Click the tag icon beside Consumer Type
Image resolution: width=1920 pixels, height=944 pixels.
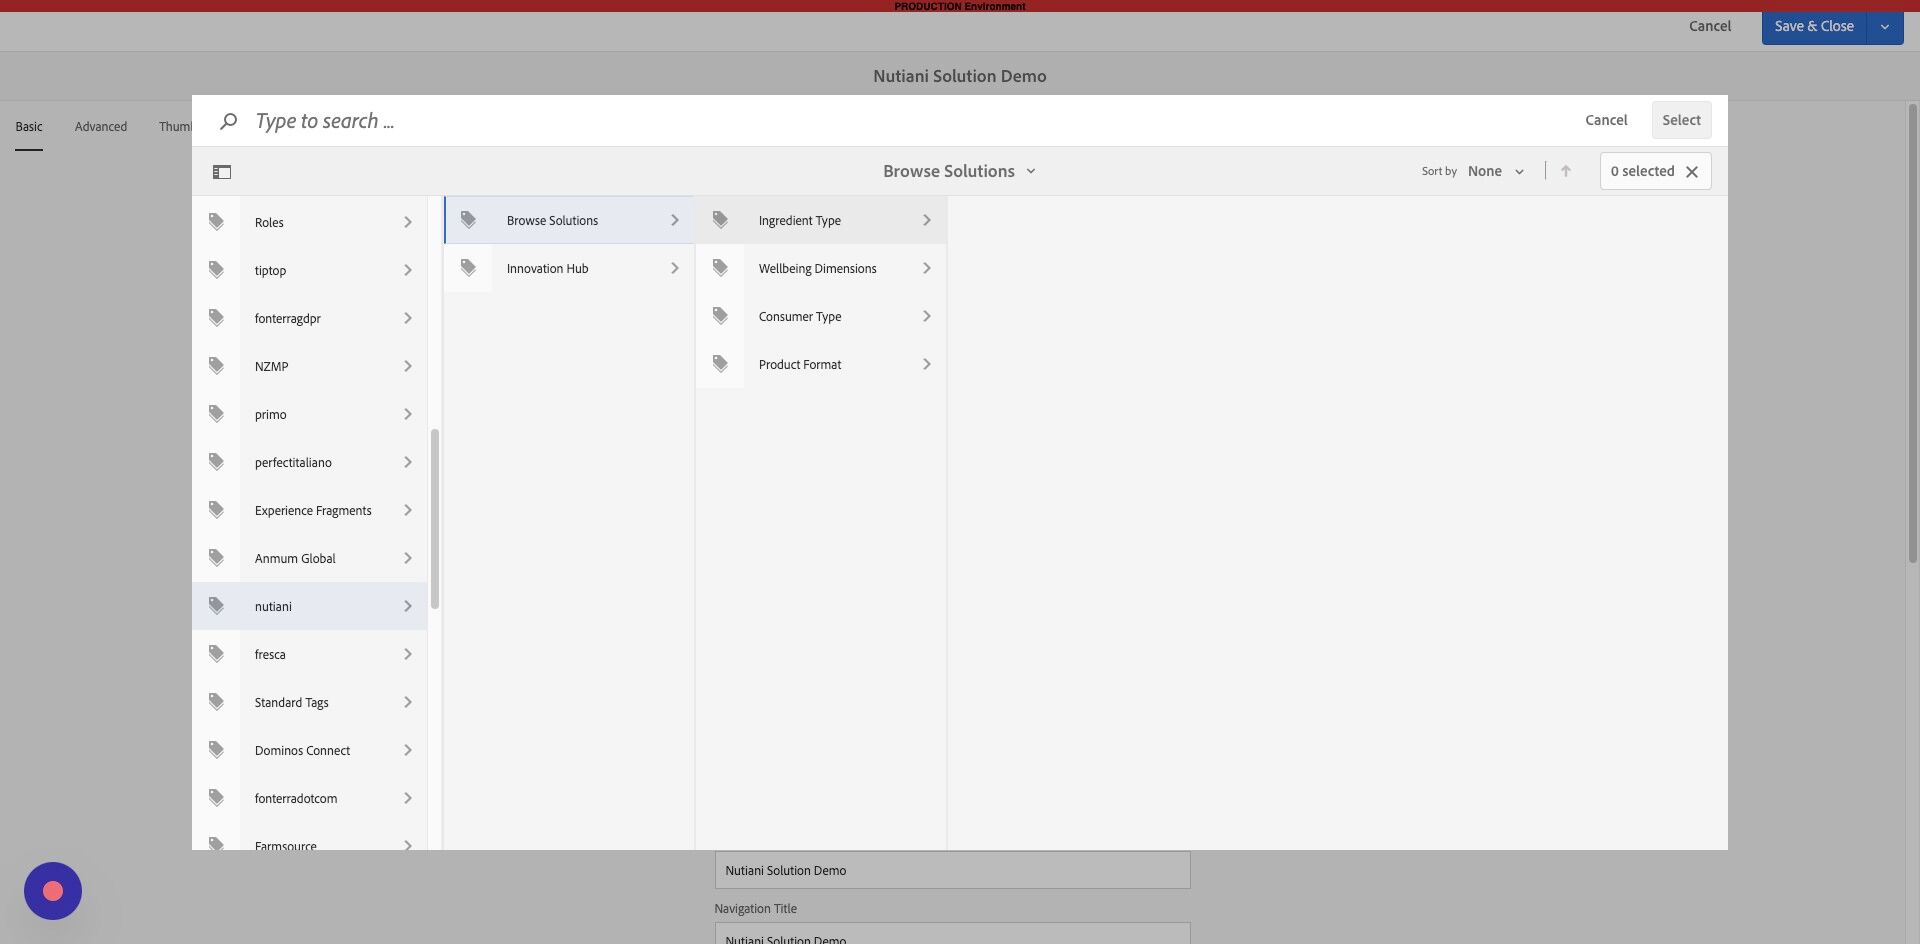pos(720,316)
